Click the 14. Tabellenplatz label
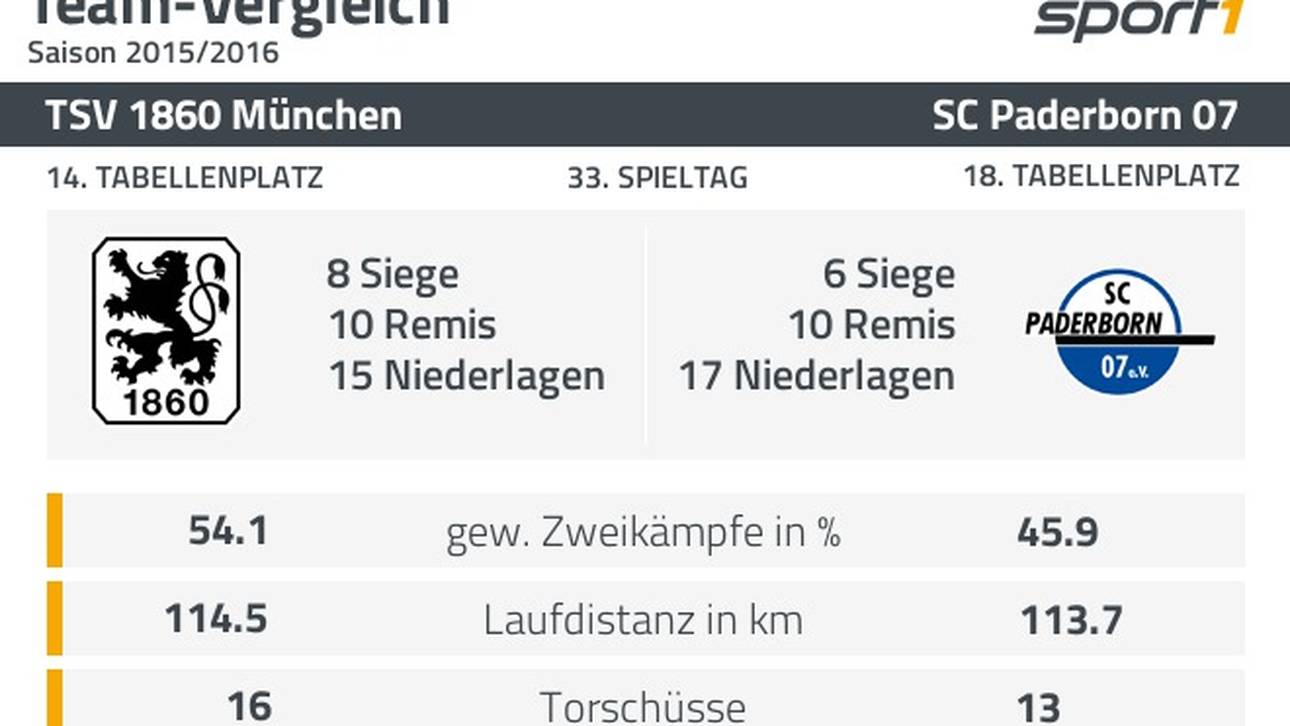 tap(185, 178)
